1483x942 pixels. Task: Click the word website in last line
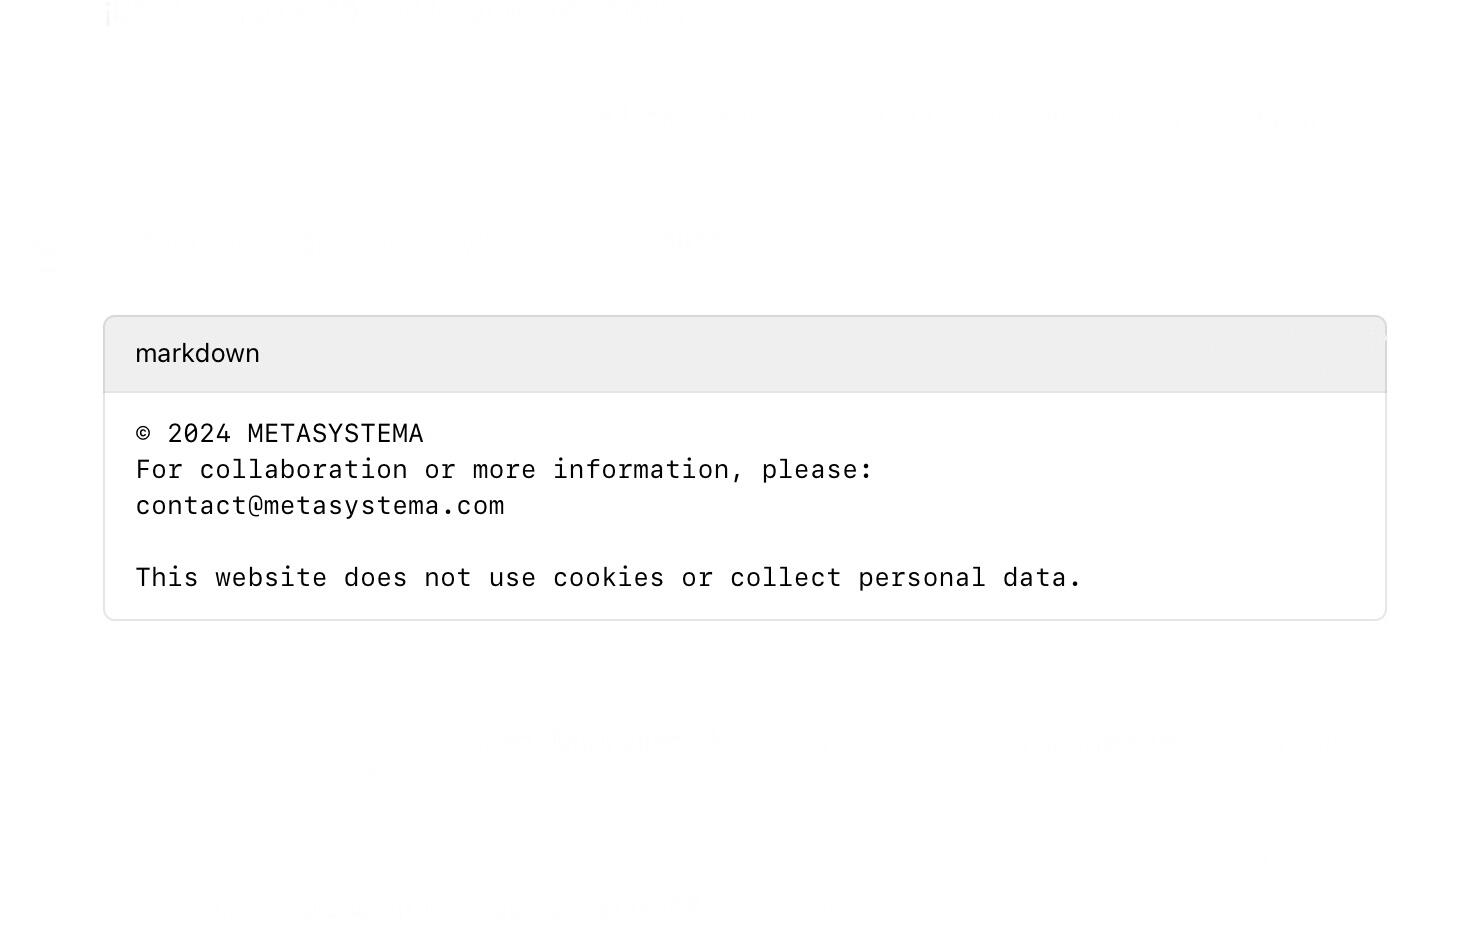click(x=271, y=578)
